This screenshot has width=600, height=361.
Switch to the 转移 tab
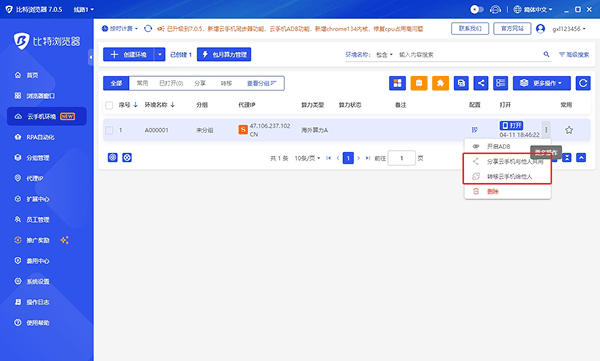[226, 83]
